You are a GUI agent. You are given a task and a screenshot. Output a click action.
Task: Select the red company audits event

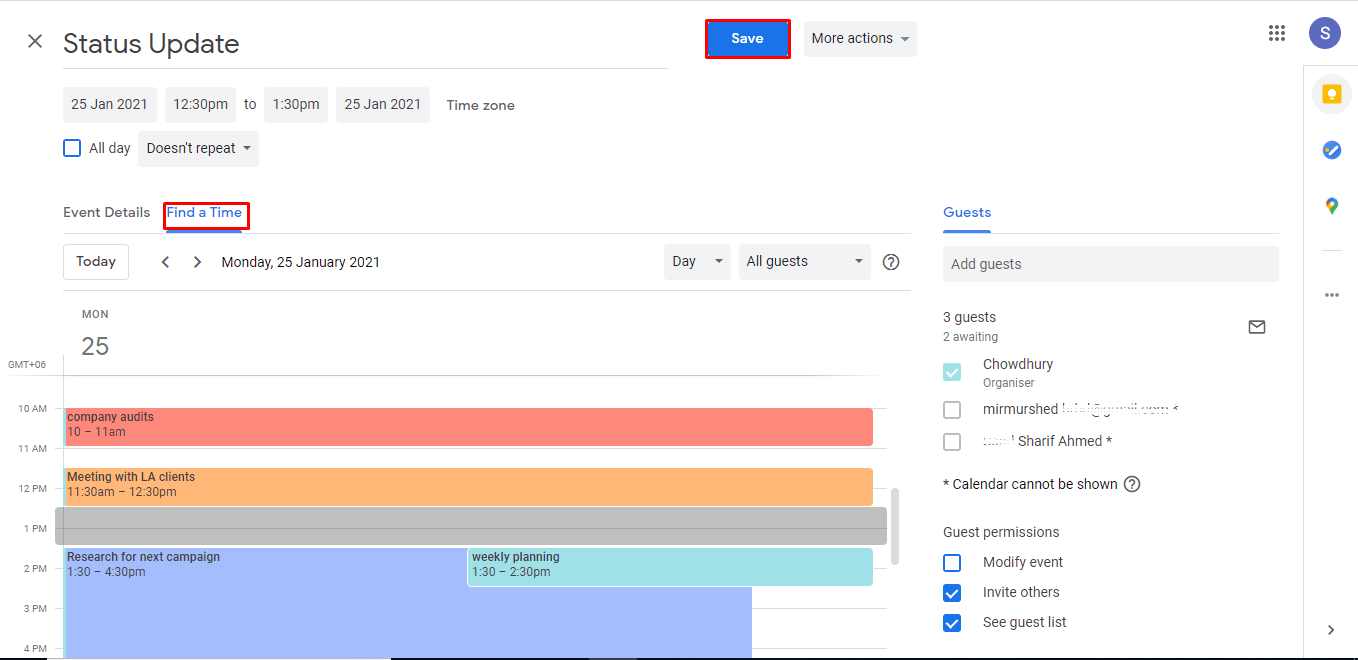click(468, 427)
